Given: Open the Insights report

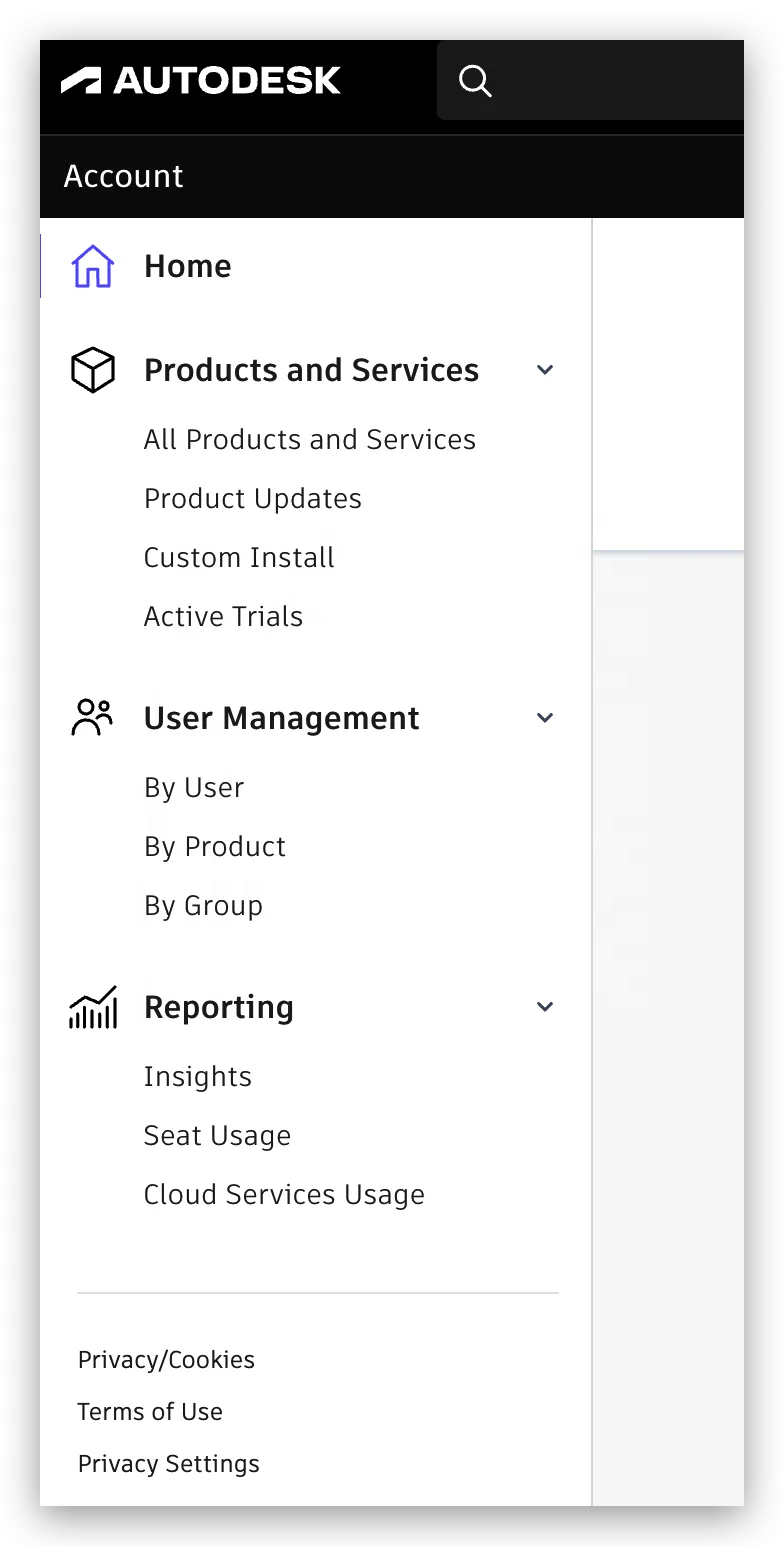Looking at the screenshot, I should (x=197, y=1077).
